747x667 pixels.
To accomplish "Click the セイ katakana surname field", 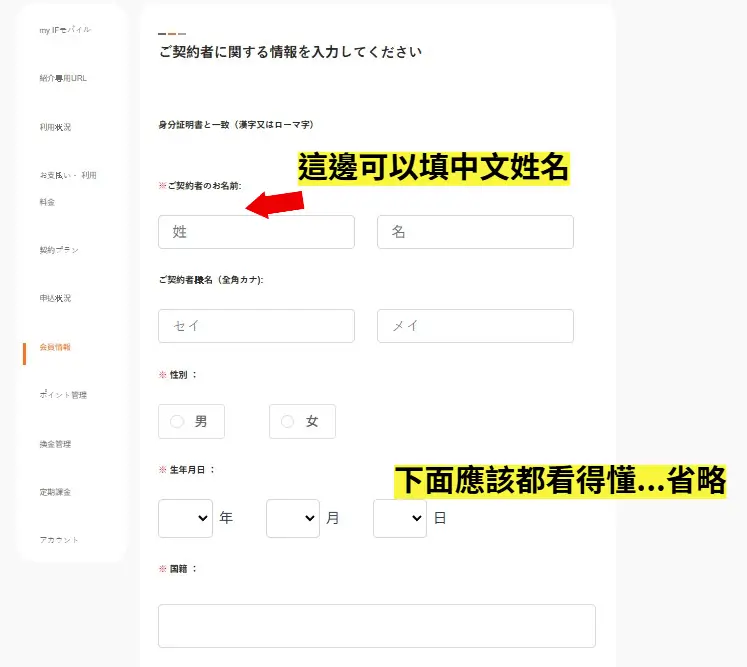I will tap(256, 326).
